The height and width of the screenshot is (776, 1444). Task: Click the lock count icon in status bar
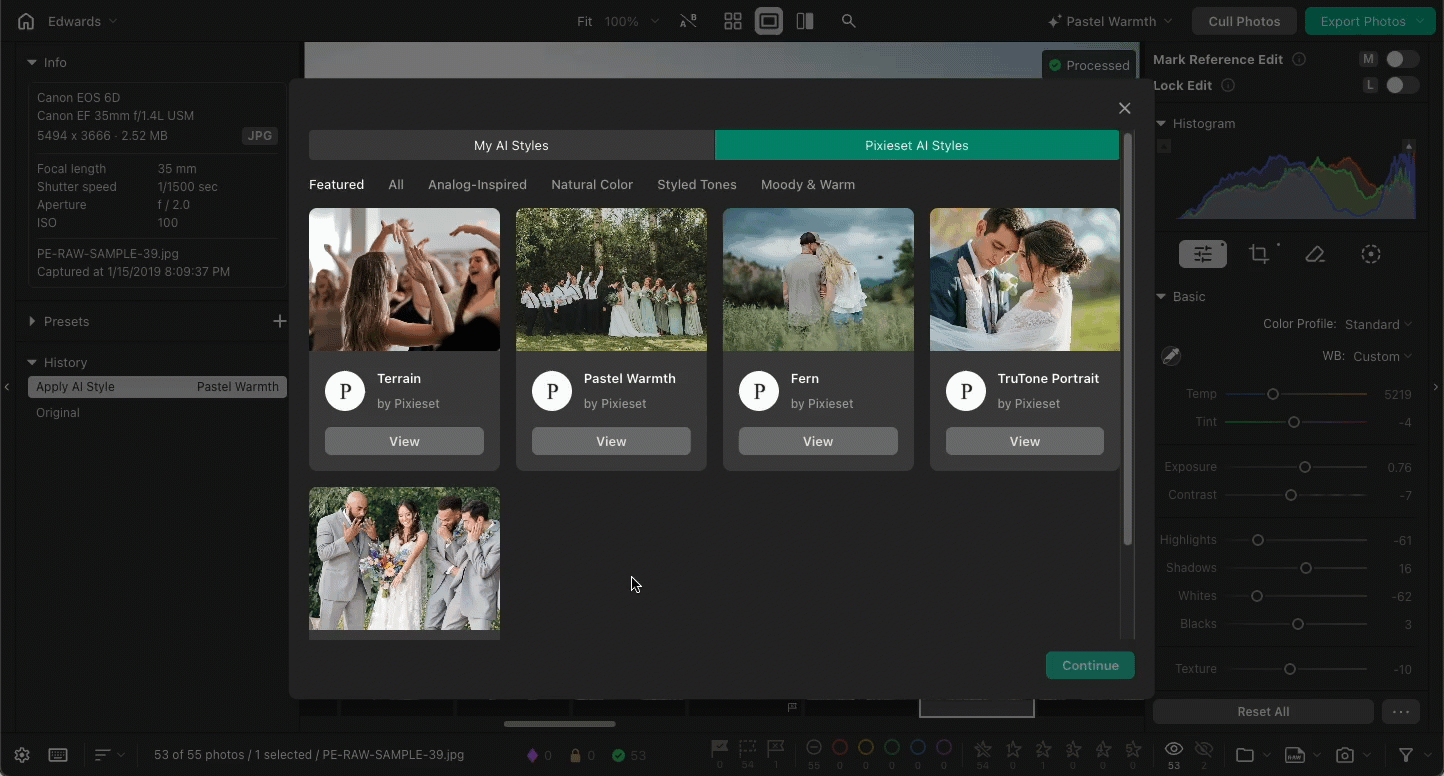[576, 755]
